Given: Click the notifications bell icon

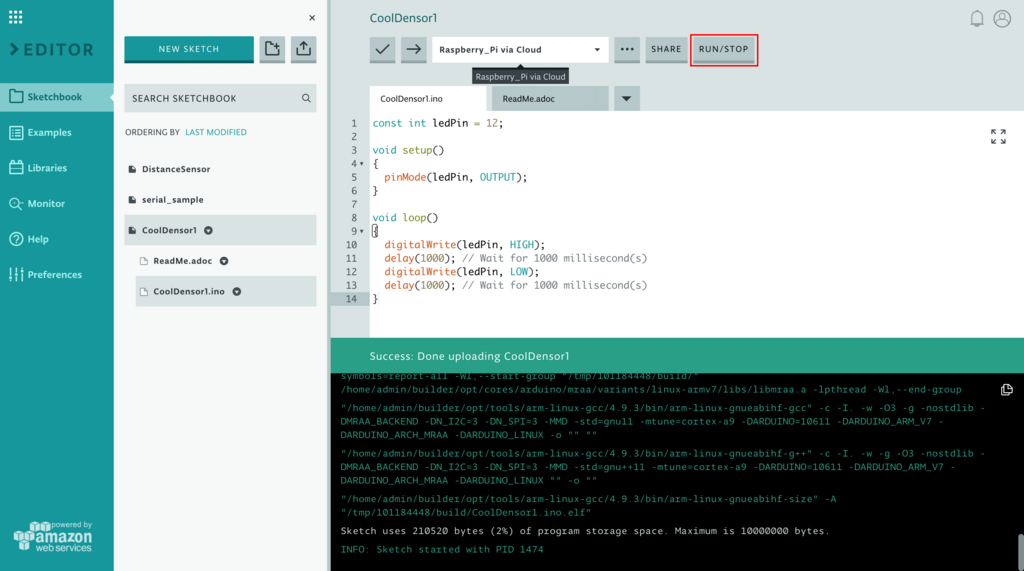Looking at the screenshot, I should pos(976,19).
